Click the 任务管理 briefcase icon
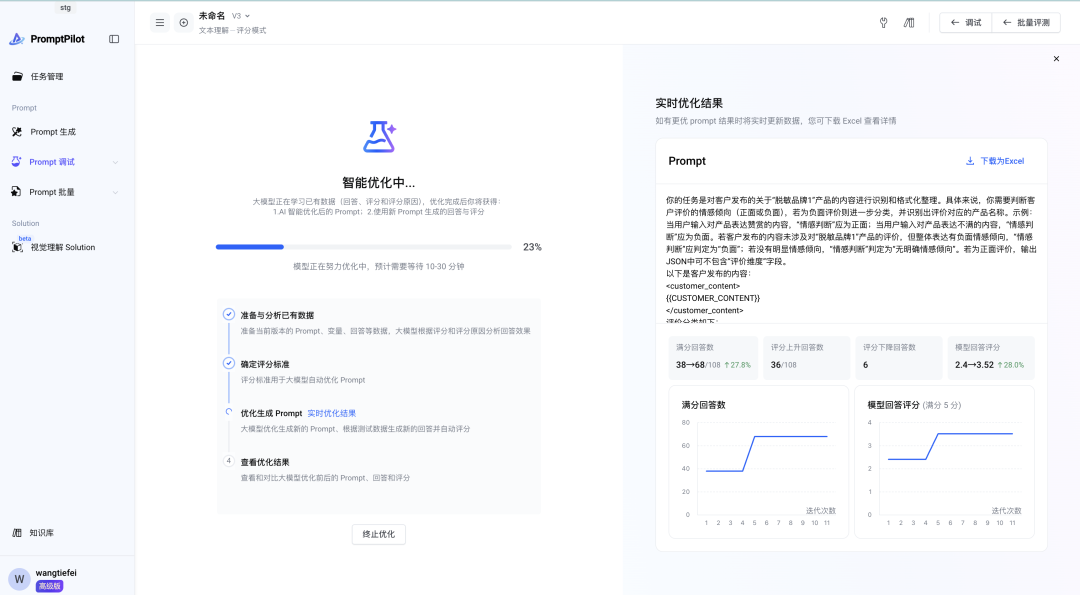The width and height of the screenshot is (1080, 595). tap(17, 76)
